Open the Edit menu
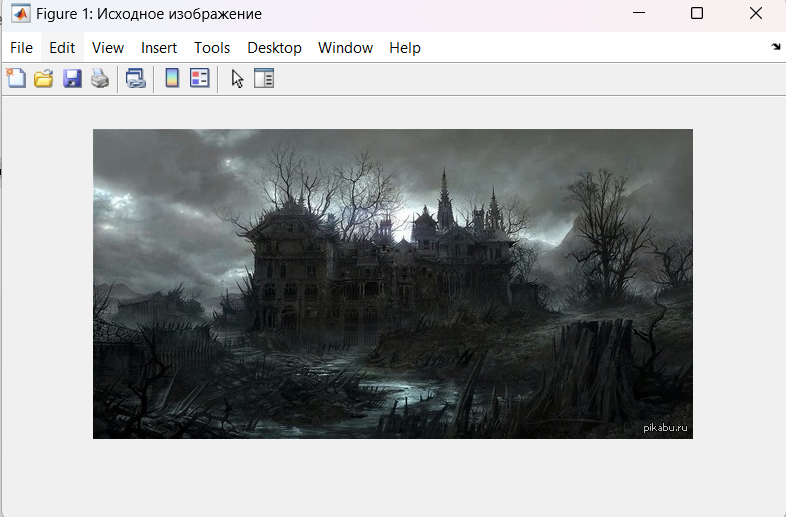The width and height of the screenshot is (786, 517). pos(62,48)
